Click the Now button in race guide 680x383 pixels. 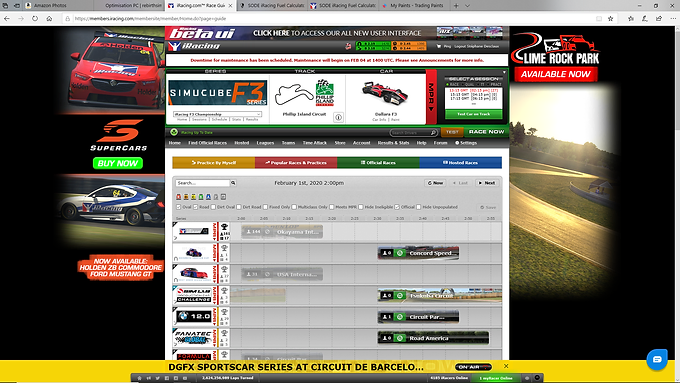[x=435, y=183]
